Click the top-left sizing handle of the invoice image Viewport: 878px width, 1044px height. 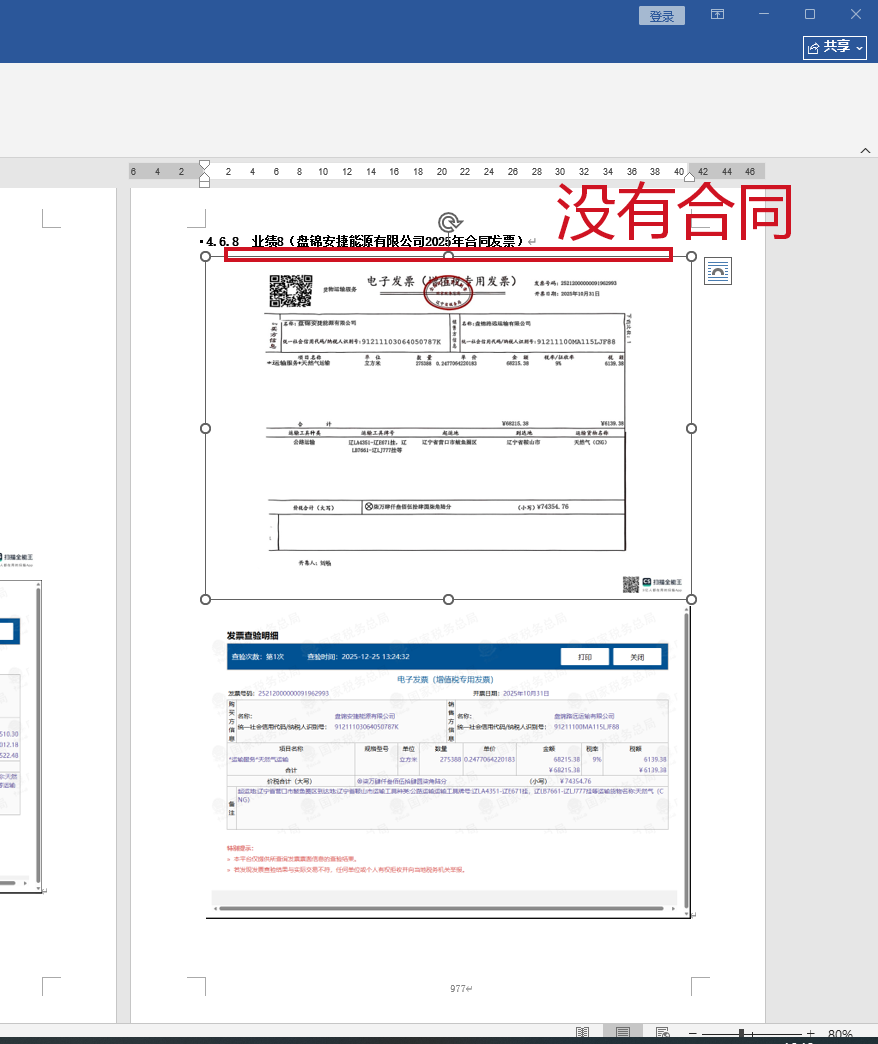click(206, 256)
